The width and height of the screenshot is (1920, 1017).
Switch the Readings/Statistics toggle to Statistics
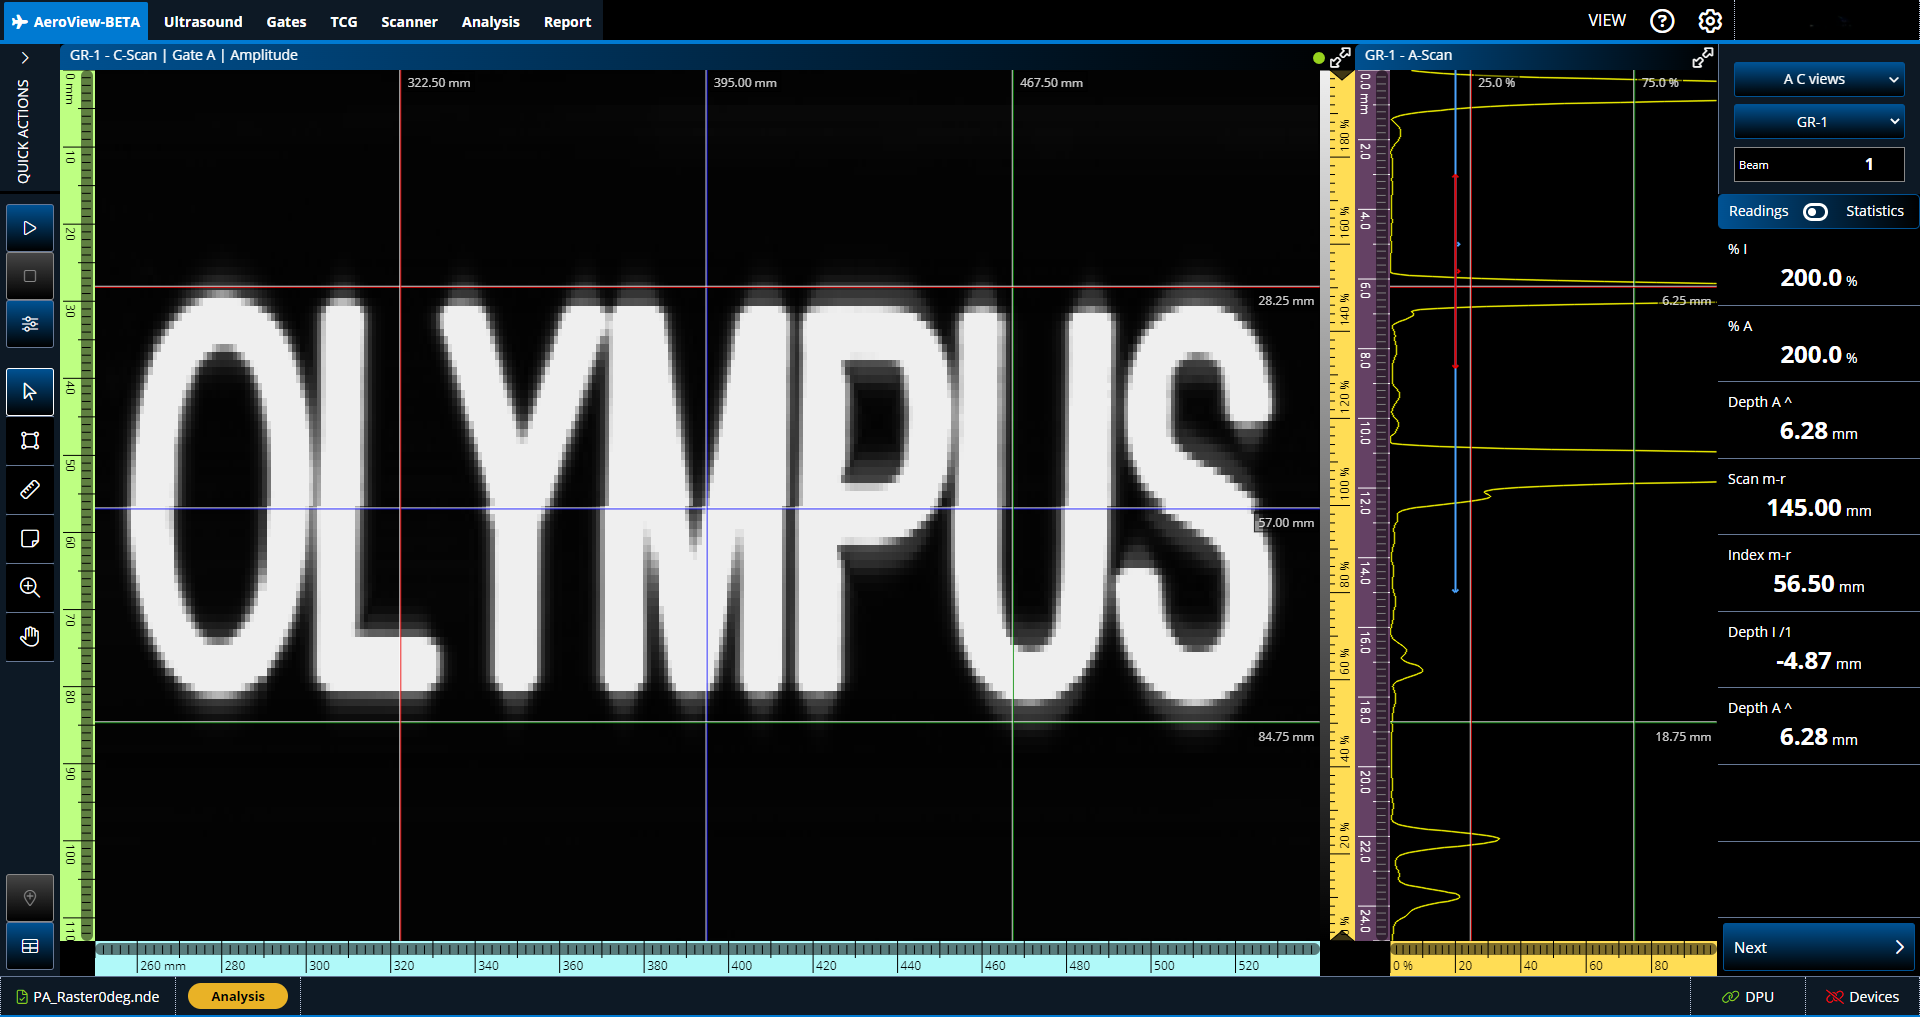pos(1815,211)
